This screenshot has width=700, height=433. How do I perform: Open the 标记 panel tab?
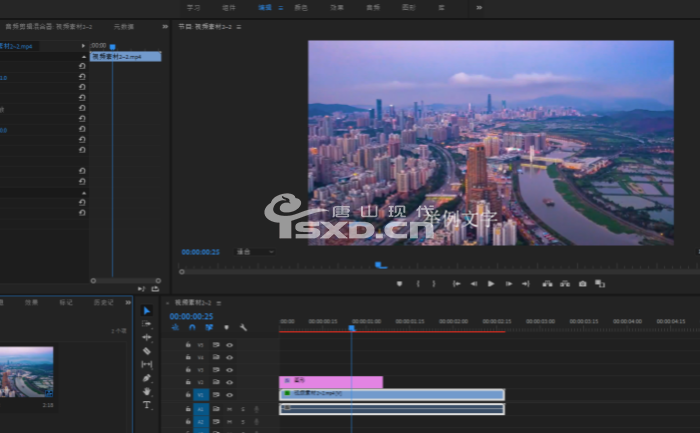66,302
